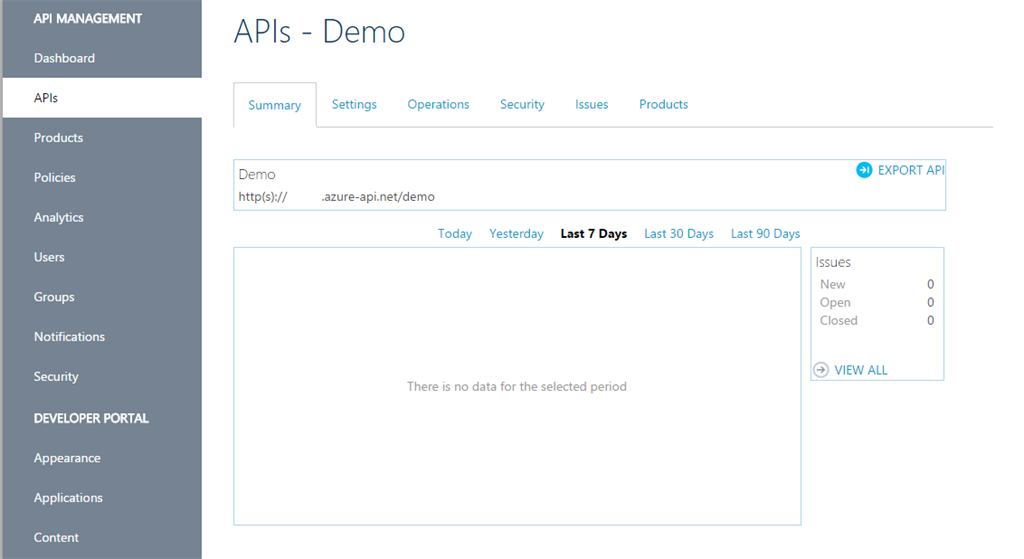Go to Products in the sidebar
The image size is (1024, 559).
(x=58, y=138)
